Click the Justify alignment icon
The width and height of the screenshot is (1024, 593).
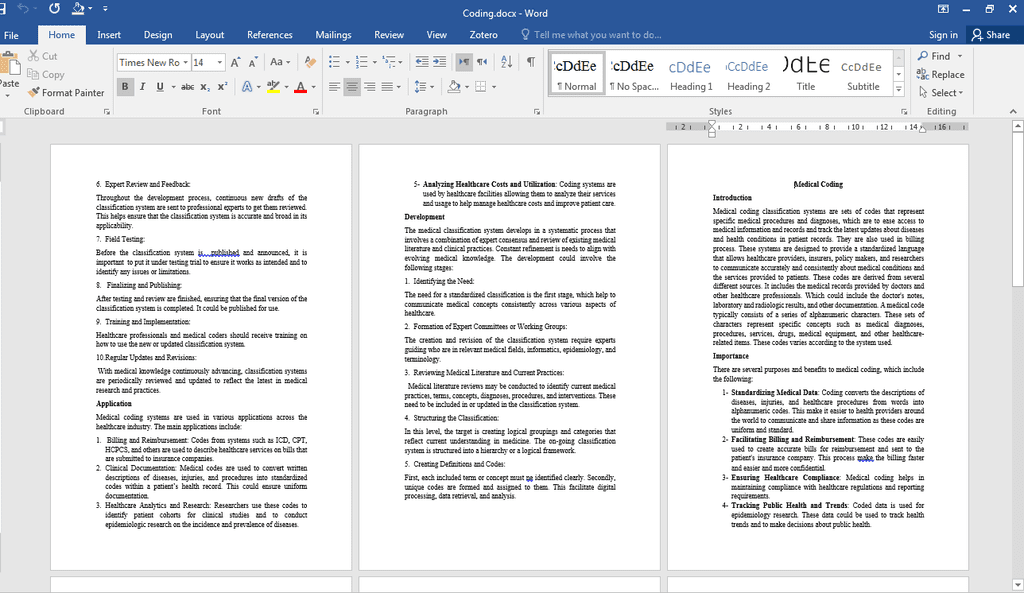tap(387, 87)
